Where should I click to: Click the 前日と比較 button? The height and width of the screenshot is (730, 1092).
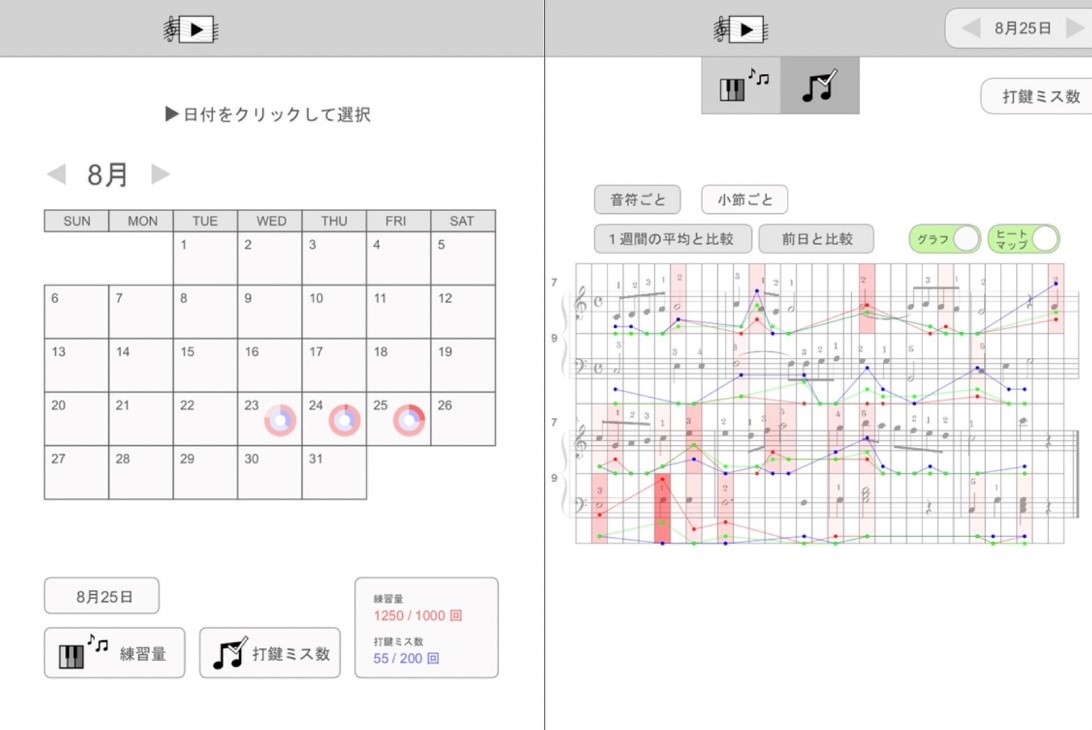click(816, 239)
